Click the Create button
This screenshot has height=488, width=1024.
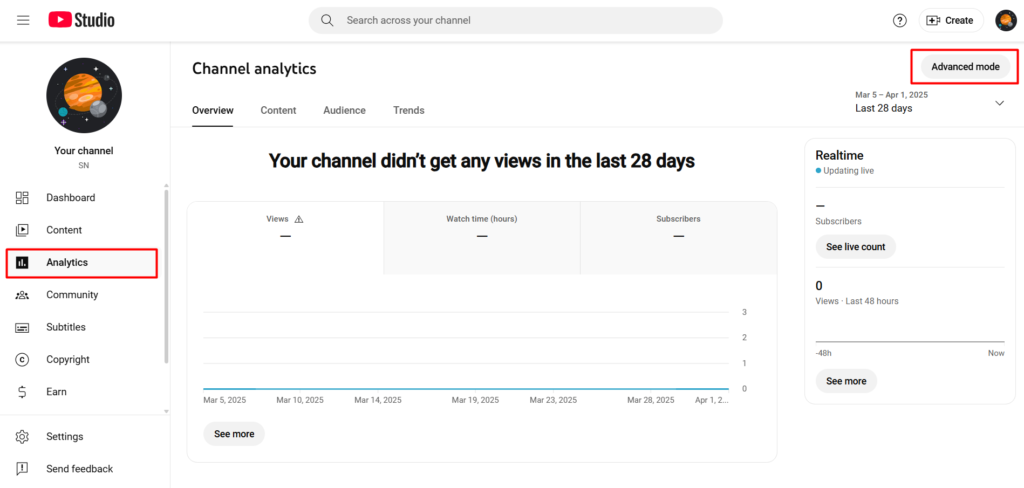click(x=950, y=20)
